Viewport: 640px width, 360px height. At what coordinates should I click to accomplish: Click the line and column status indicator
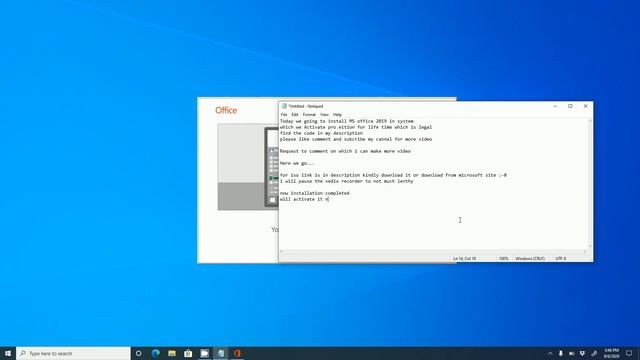tap(464, 259)
